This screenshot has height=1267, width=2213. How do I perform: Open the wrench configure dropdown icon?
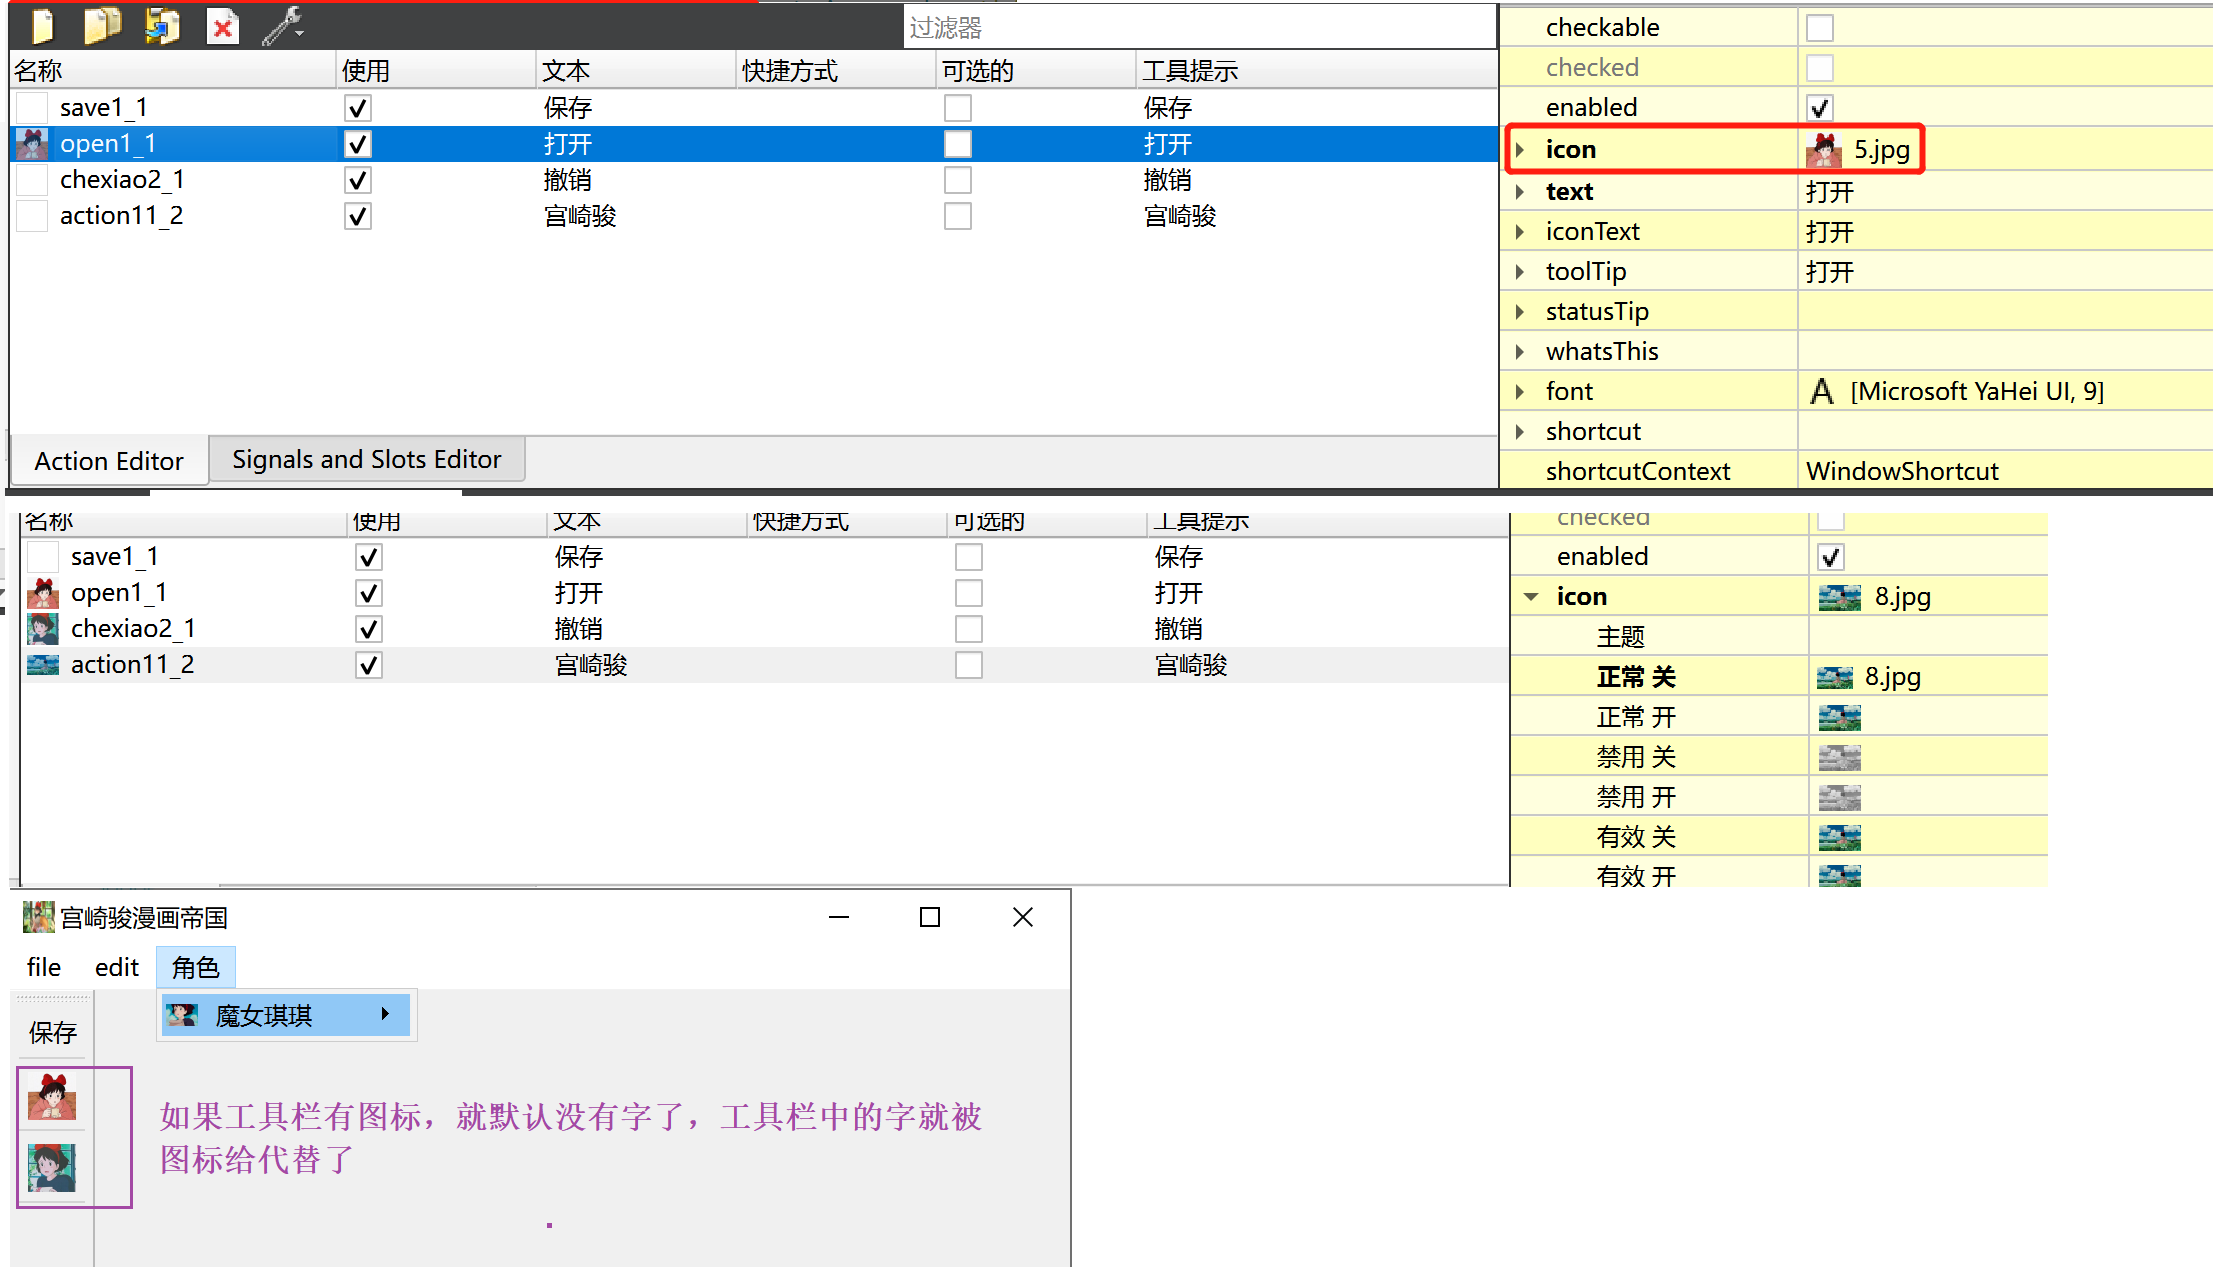[x=284, y=26]
